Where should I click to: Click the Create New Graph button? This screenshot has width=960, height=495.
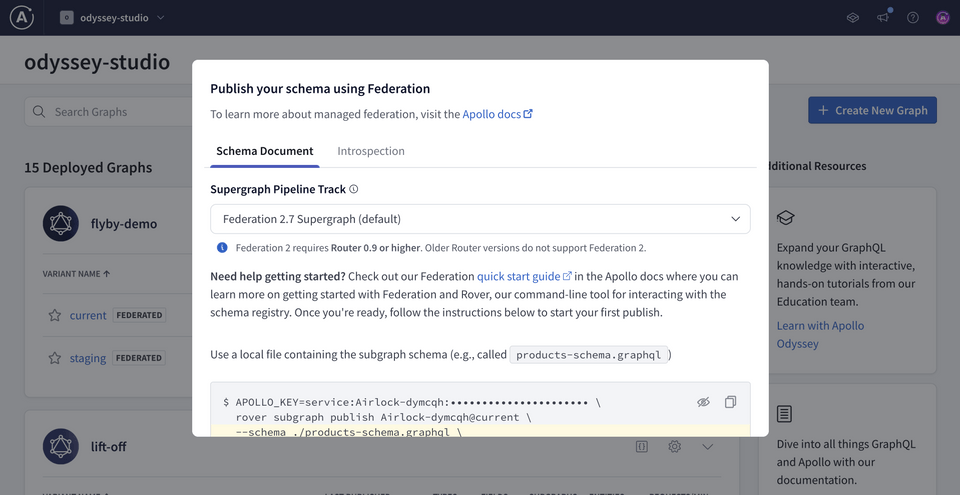point(872,110)
